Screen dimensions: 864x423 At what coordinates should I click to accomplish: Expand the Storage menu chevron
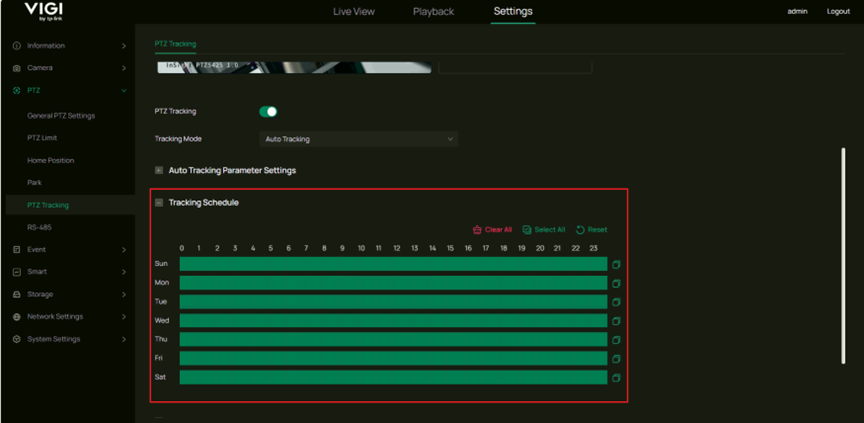124,294
